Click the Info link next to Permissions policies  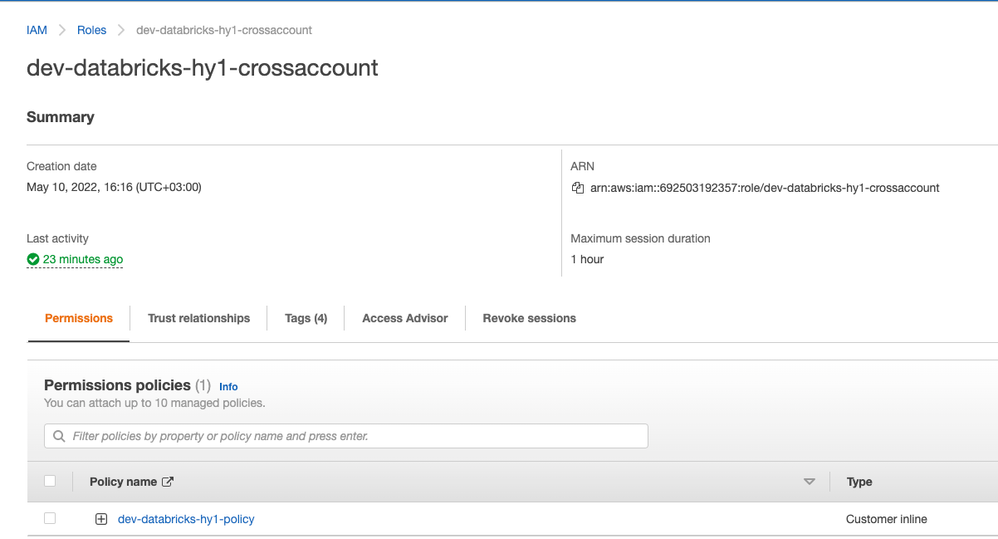[229, 386]
